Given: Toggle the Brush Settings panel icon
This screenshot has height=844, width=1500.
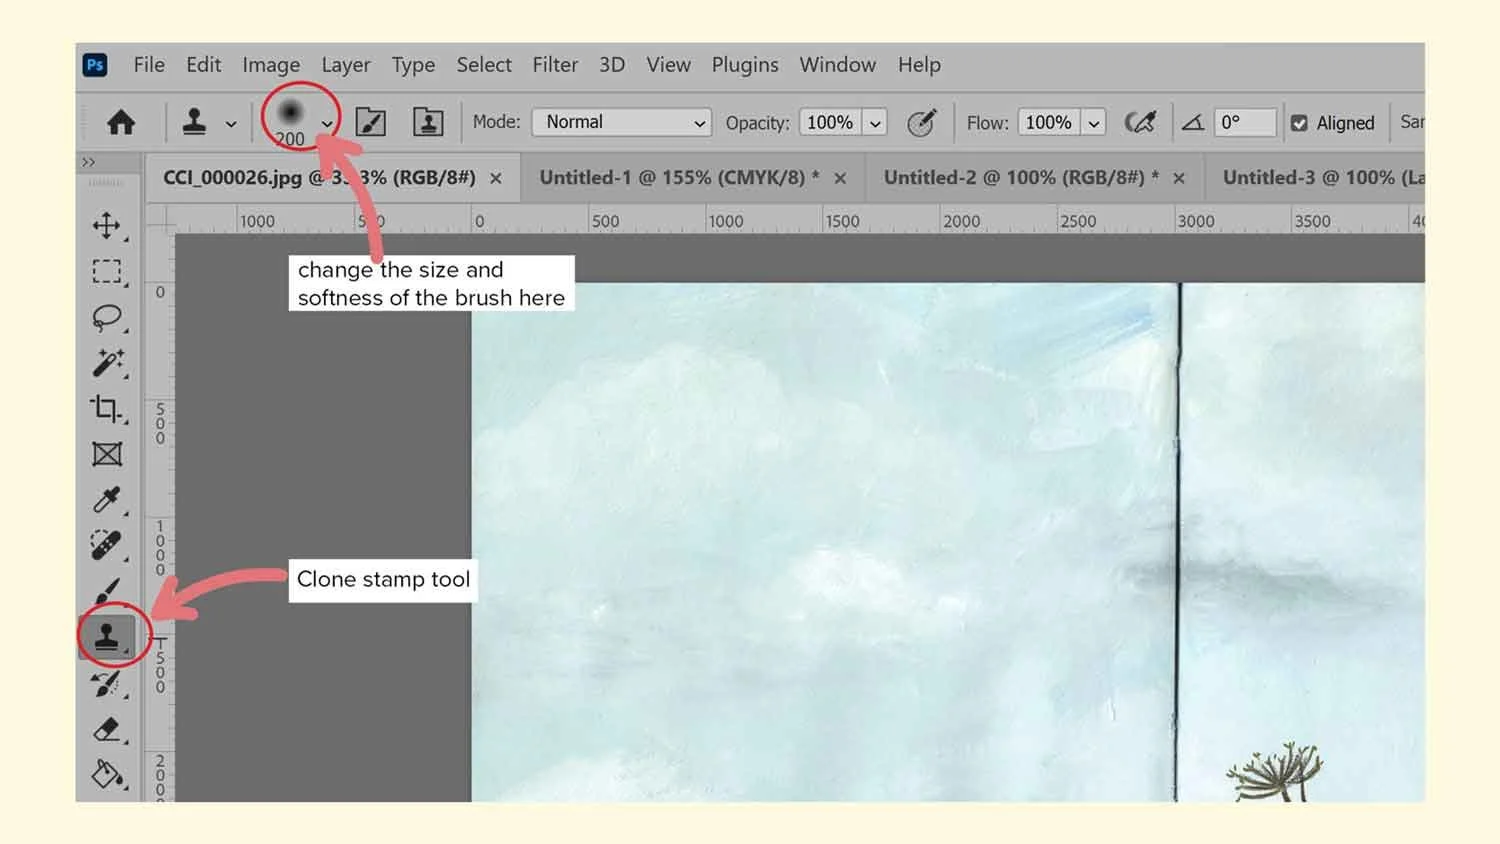Looking at the screenshot, I should pyautogui.click(x=369, y=121).
